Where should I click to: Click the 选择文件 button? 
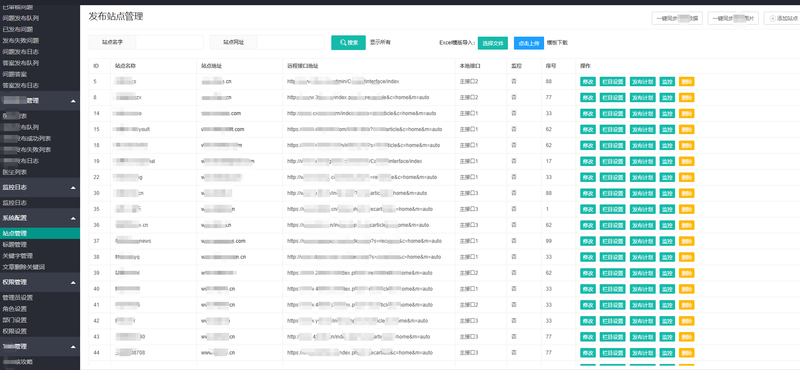493,43
